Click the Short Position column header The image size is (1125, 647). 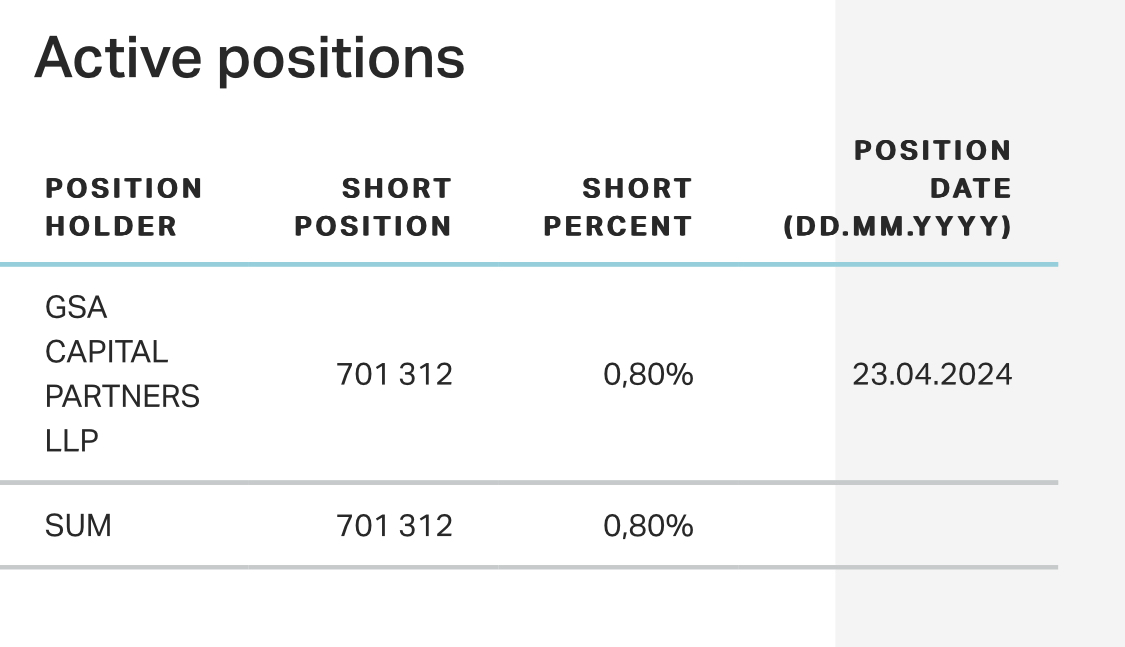(373, 207)
